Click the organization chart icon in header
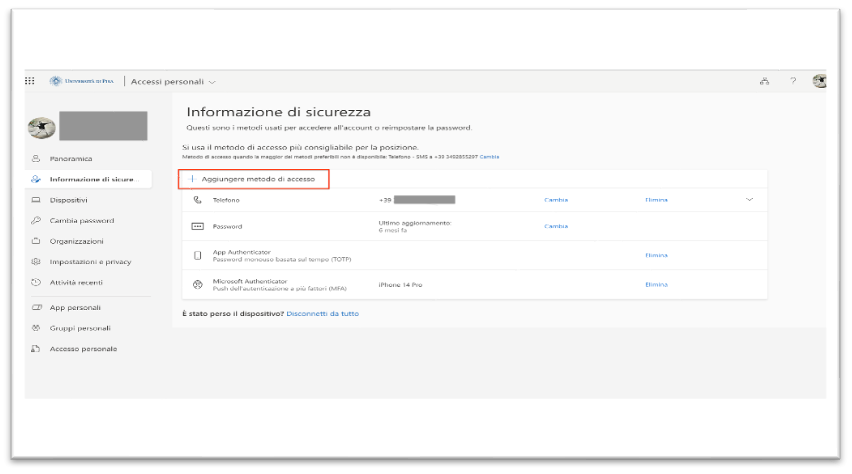This screenshot has width=852, height=474. pyautogui.click(x=765, y=81)
